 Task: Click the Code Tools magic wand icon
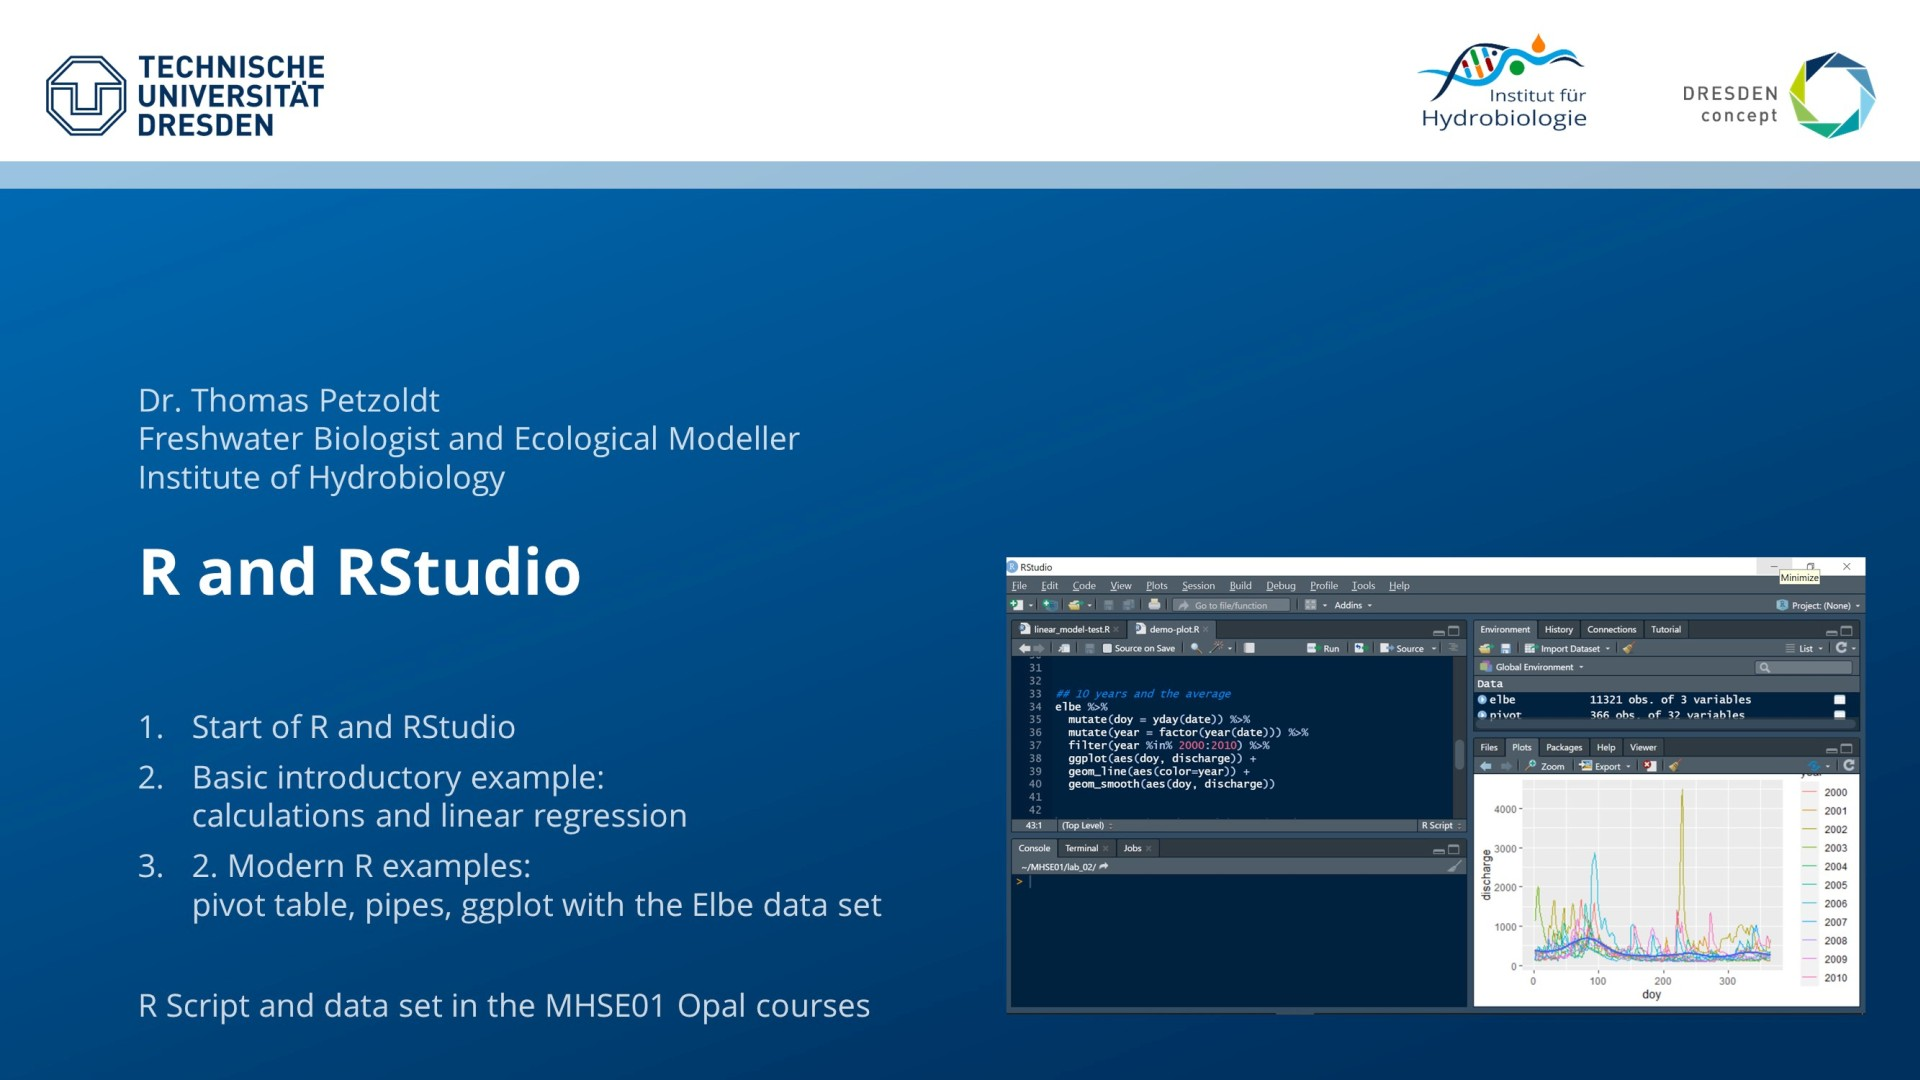(x=1217, y=648)
